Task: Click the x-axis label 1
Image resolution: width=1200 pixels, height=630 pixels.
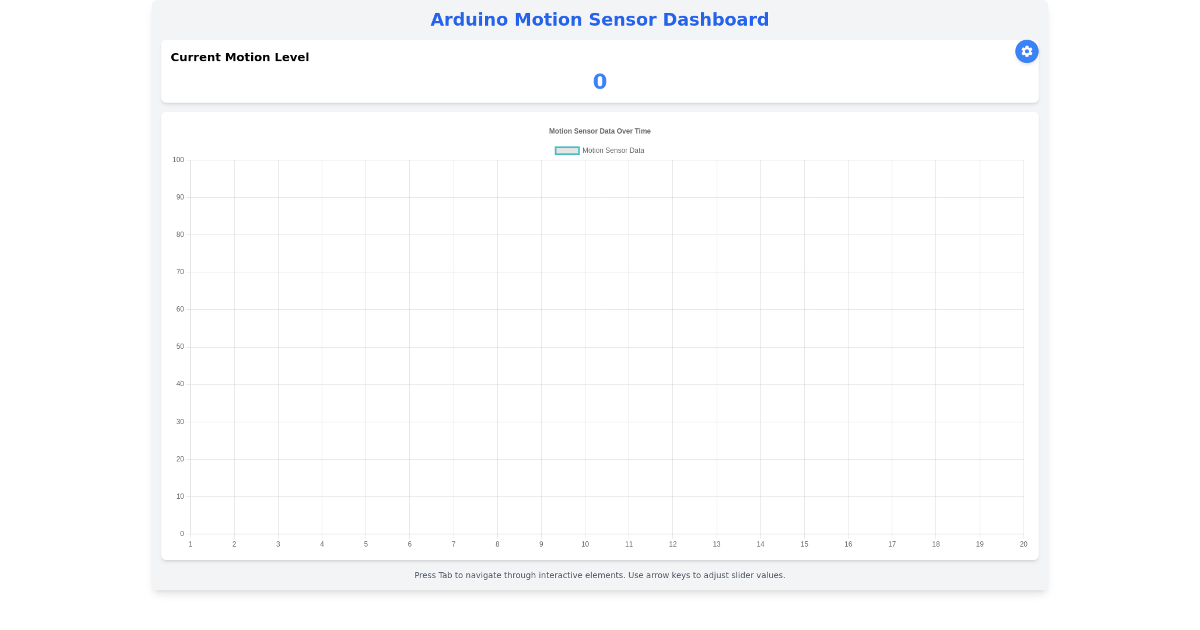Action: click(190, 544)
